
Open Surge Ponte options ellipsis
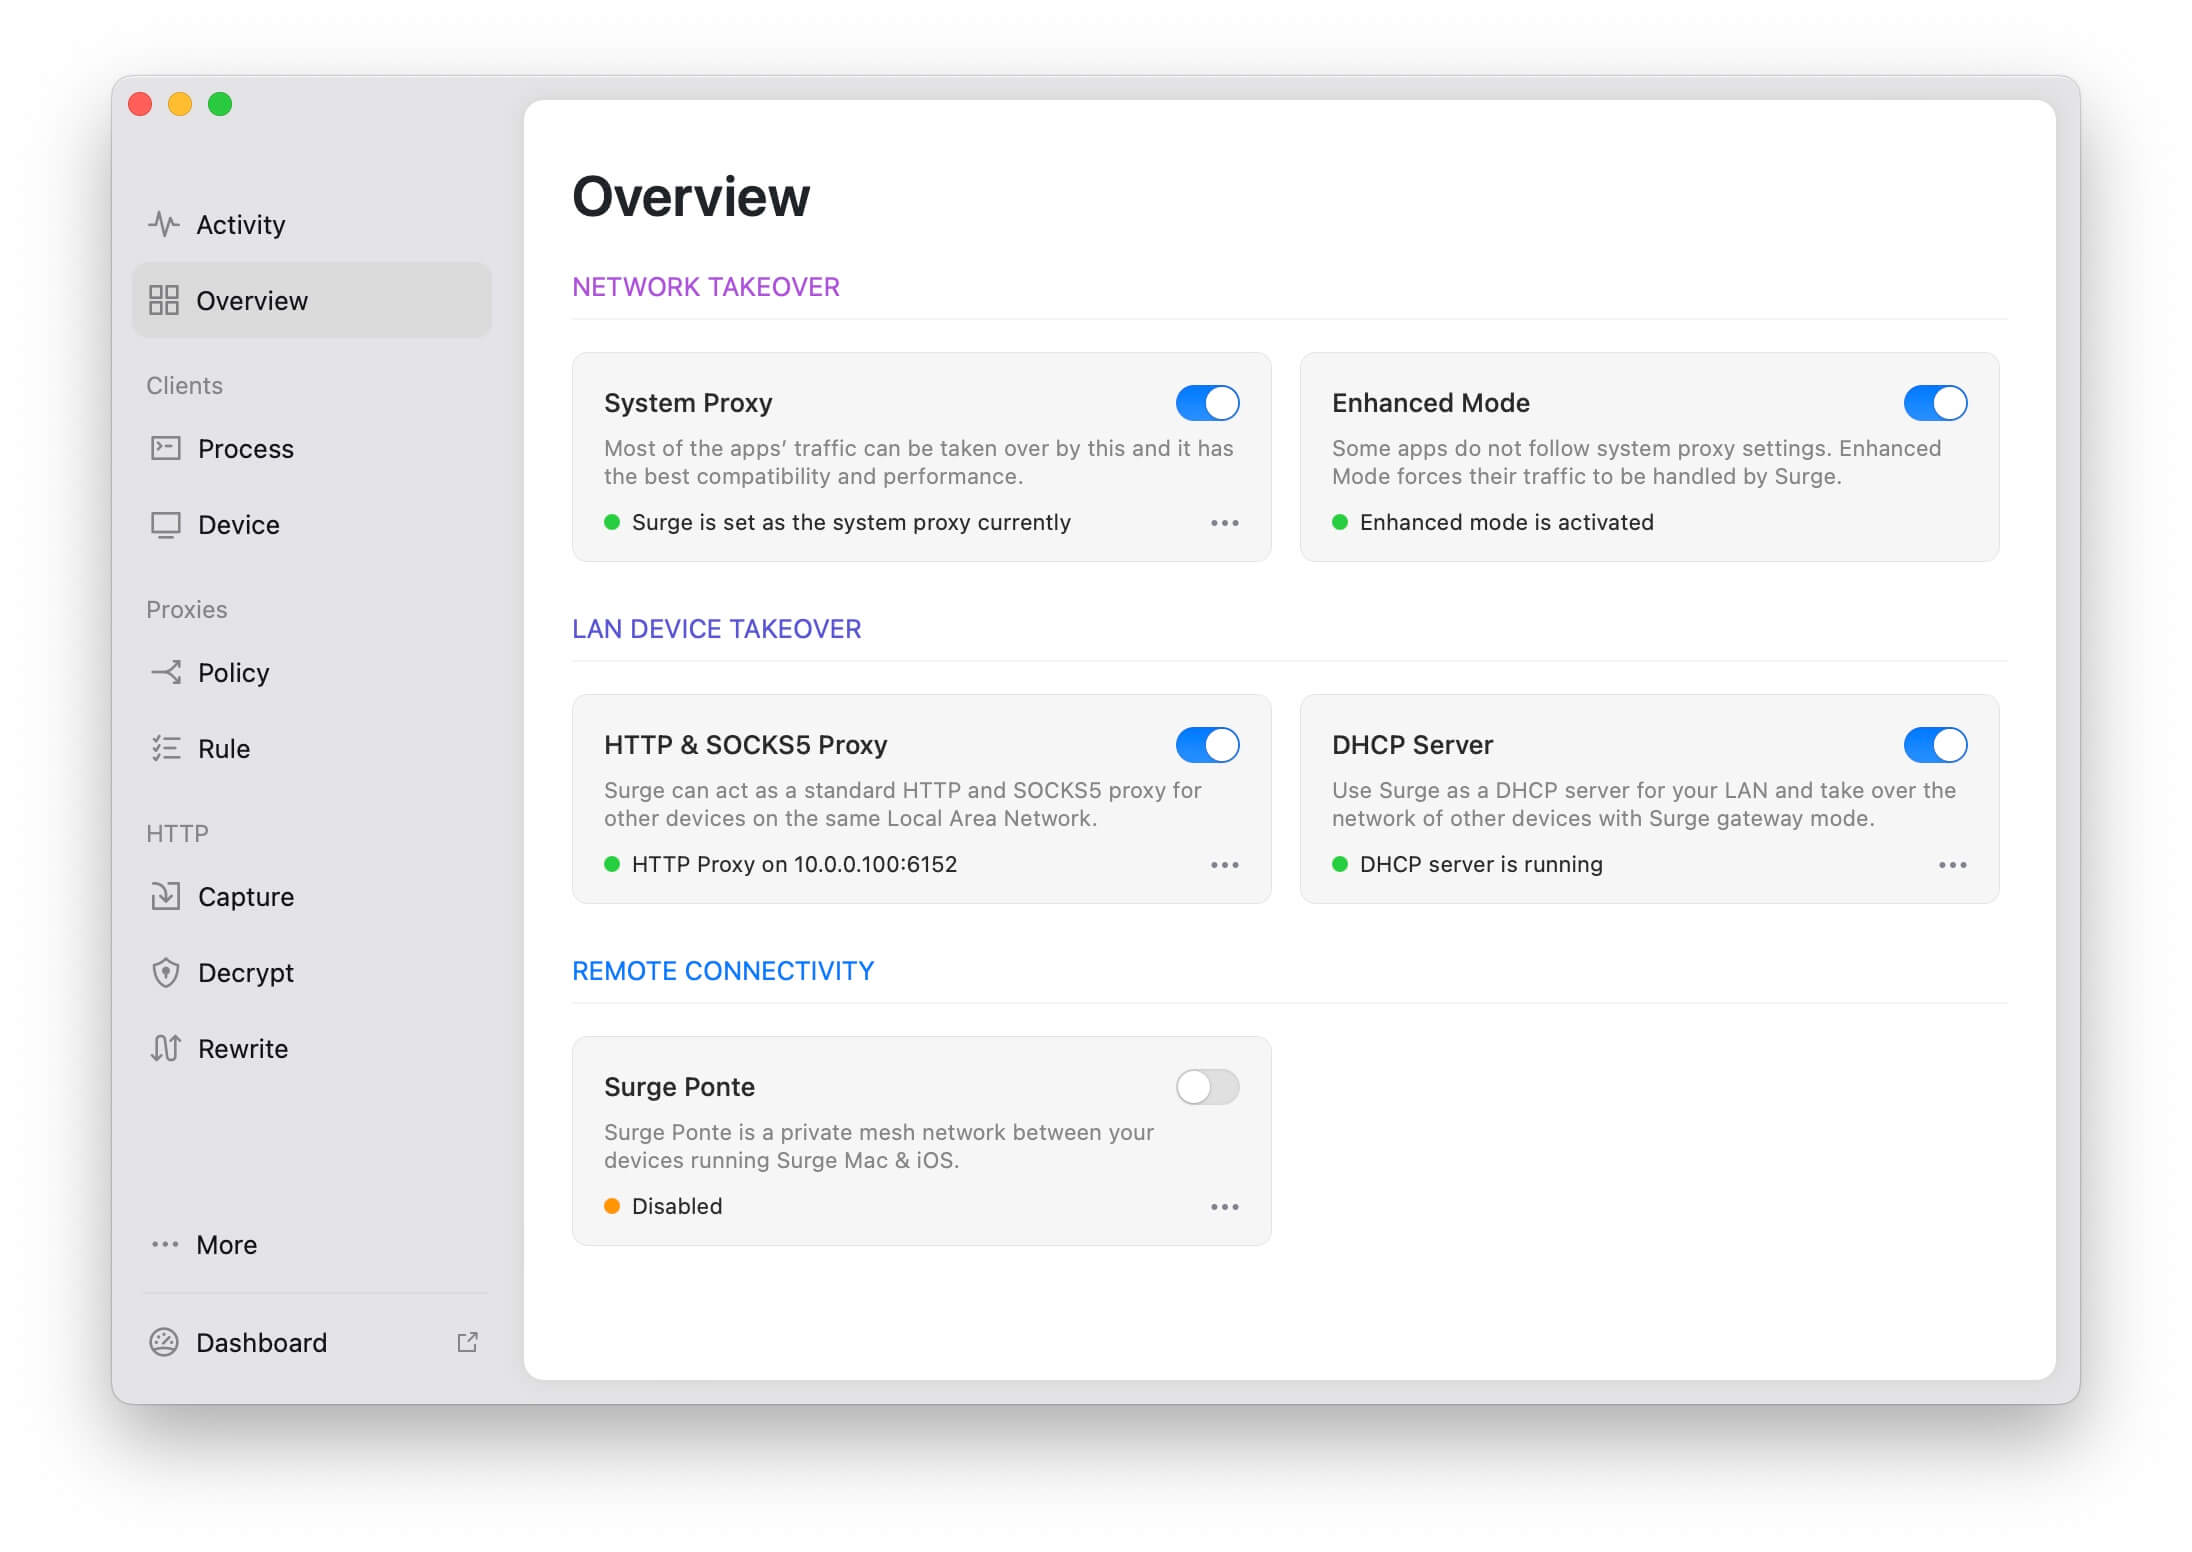(x=1225, y=1207)
